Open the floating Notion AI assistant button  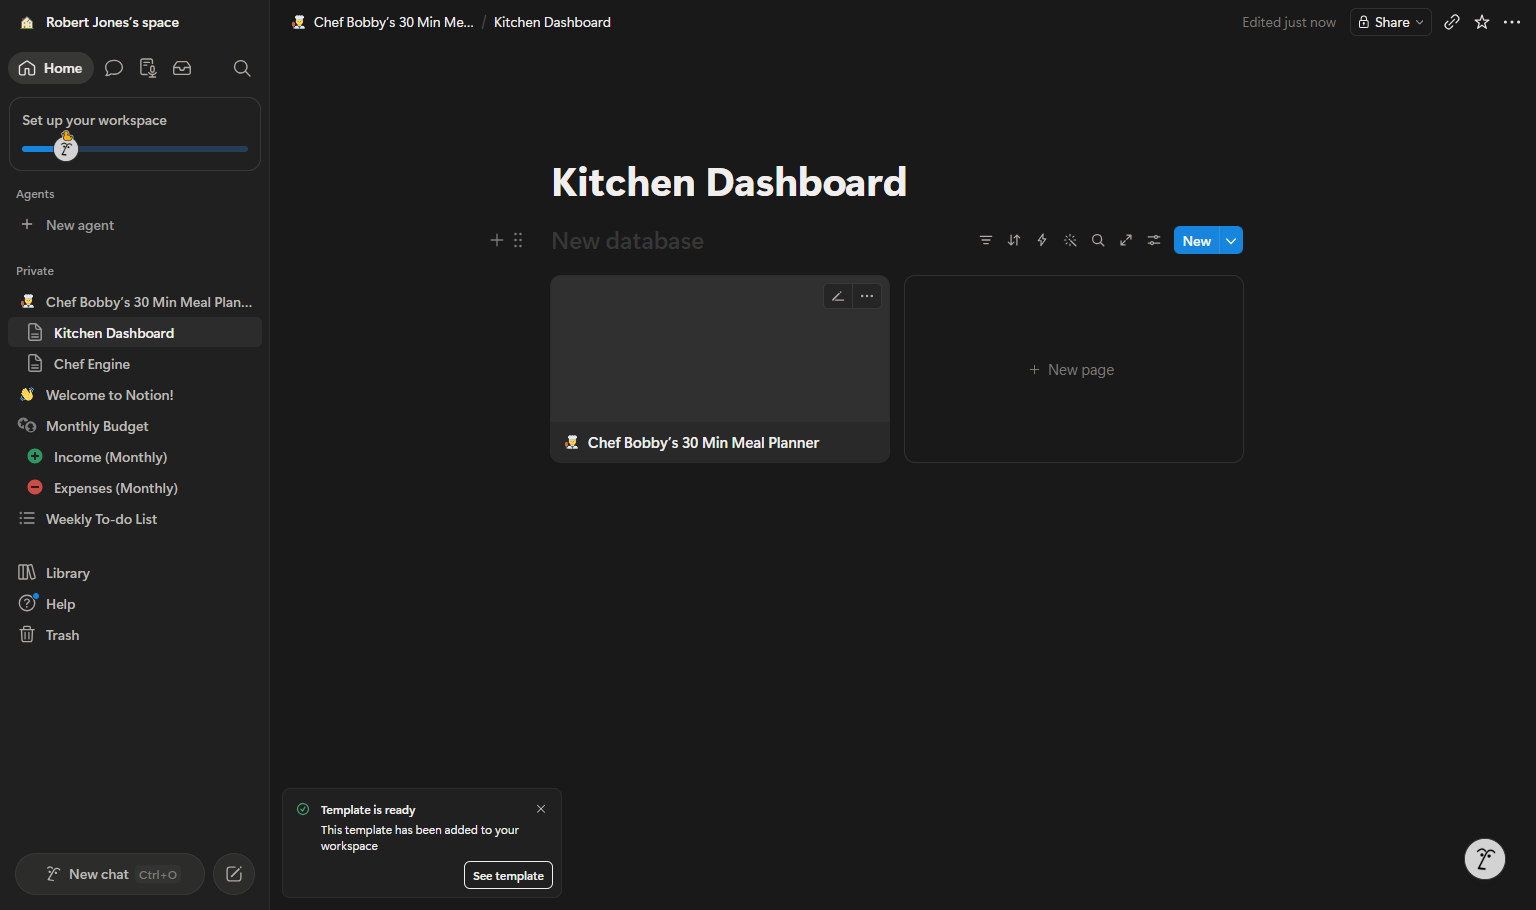[1485, 859]
